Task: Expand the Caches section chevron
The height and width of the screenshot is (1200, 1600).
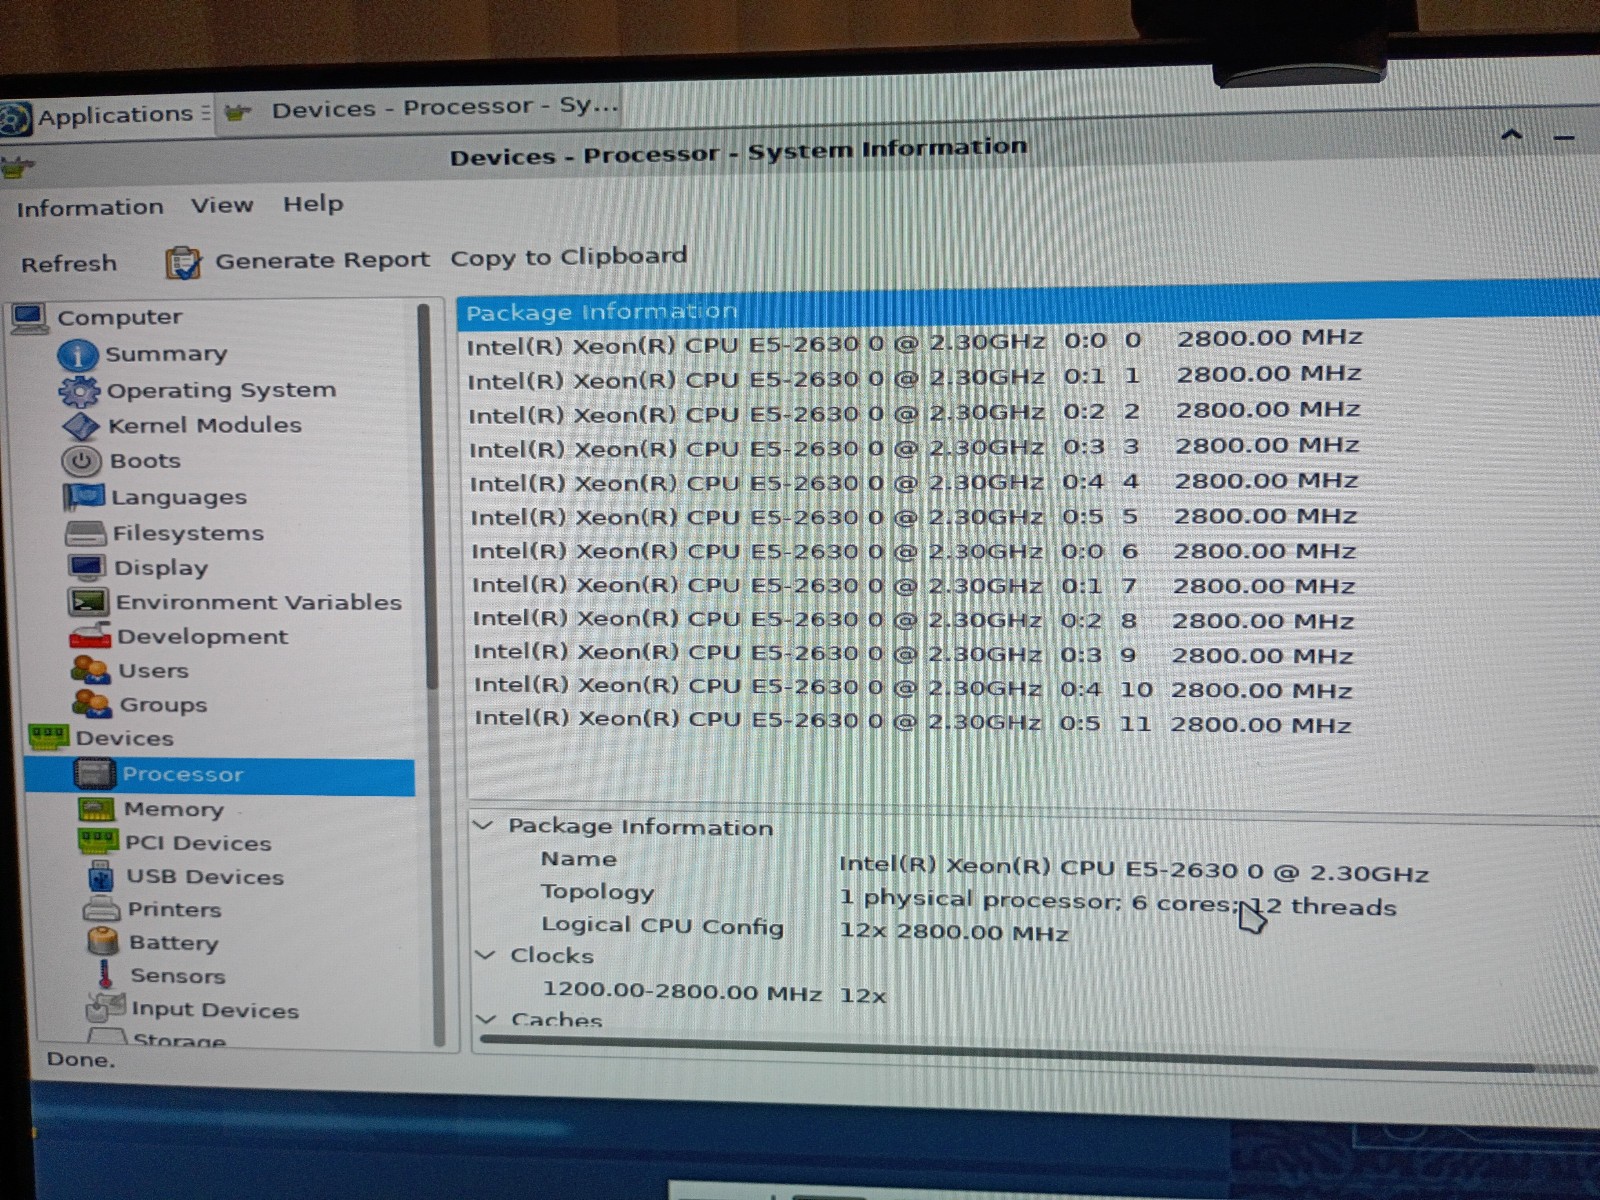Action: pos(487,1019)
